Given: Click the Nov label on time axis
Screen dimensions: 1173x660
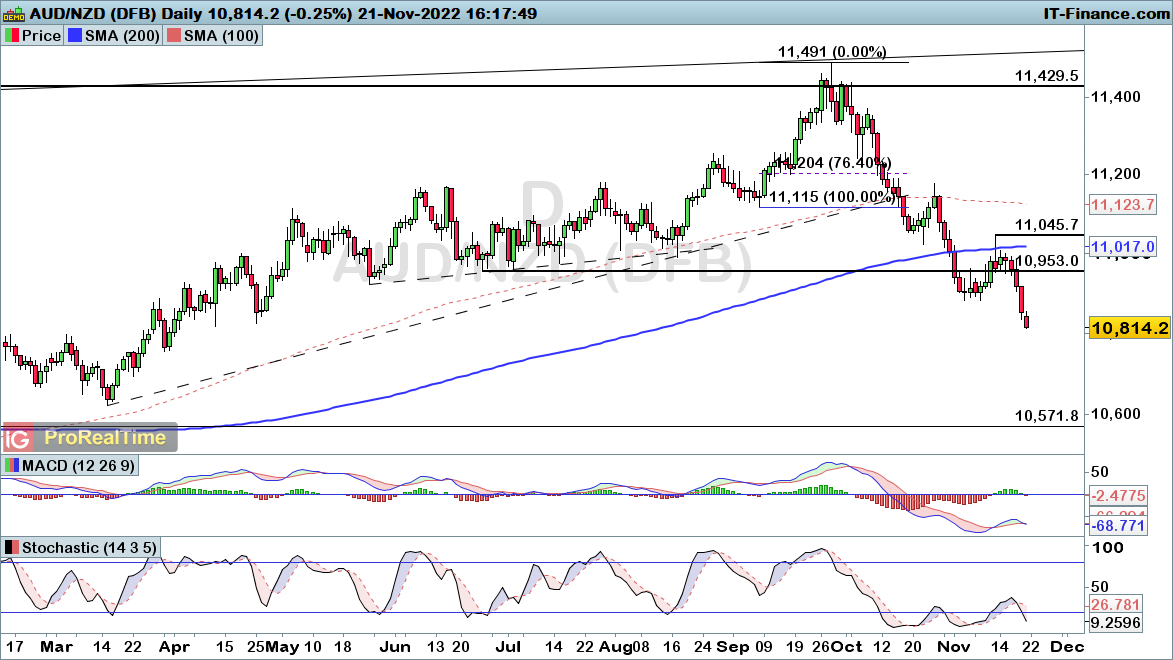Looking at the screenshot, I should [954, 647].
